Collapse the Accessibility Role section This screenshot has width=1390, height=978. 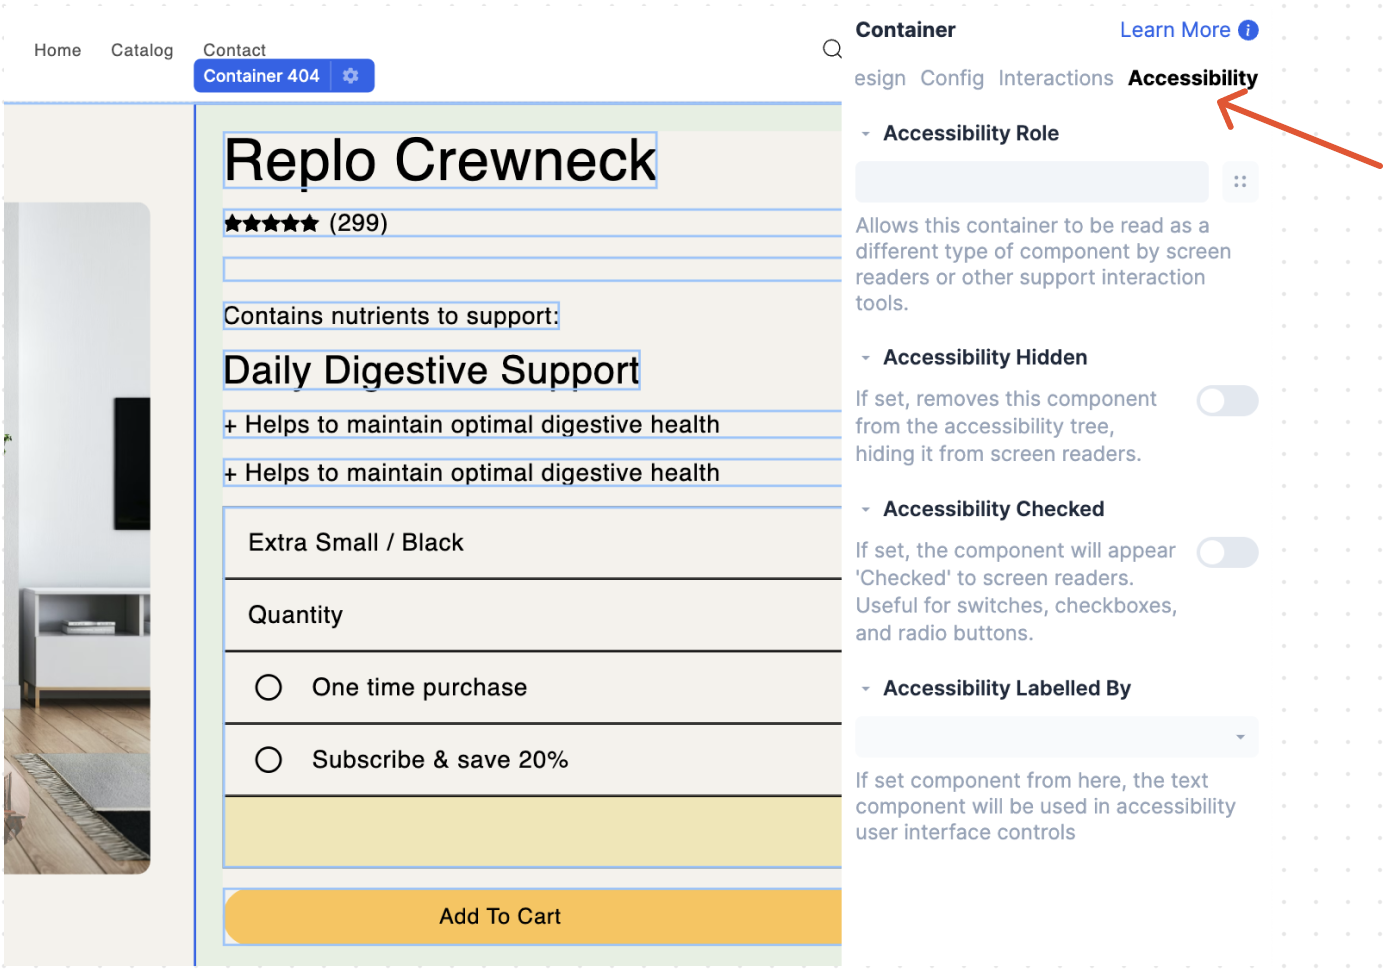pyautogui.click(x=866, y=134)
